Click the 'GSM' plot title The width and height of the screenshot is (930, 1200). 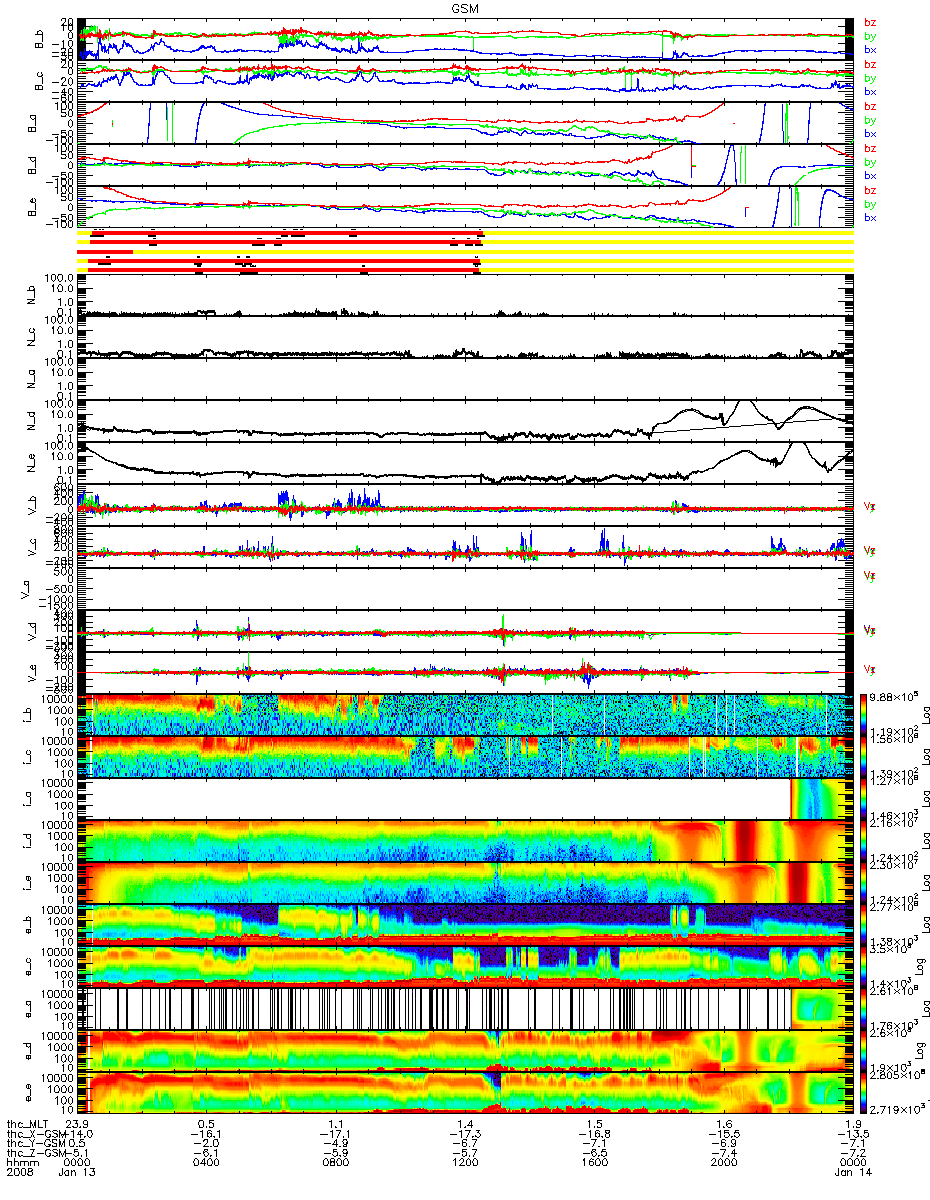click(465, 7)
